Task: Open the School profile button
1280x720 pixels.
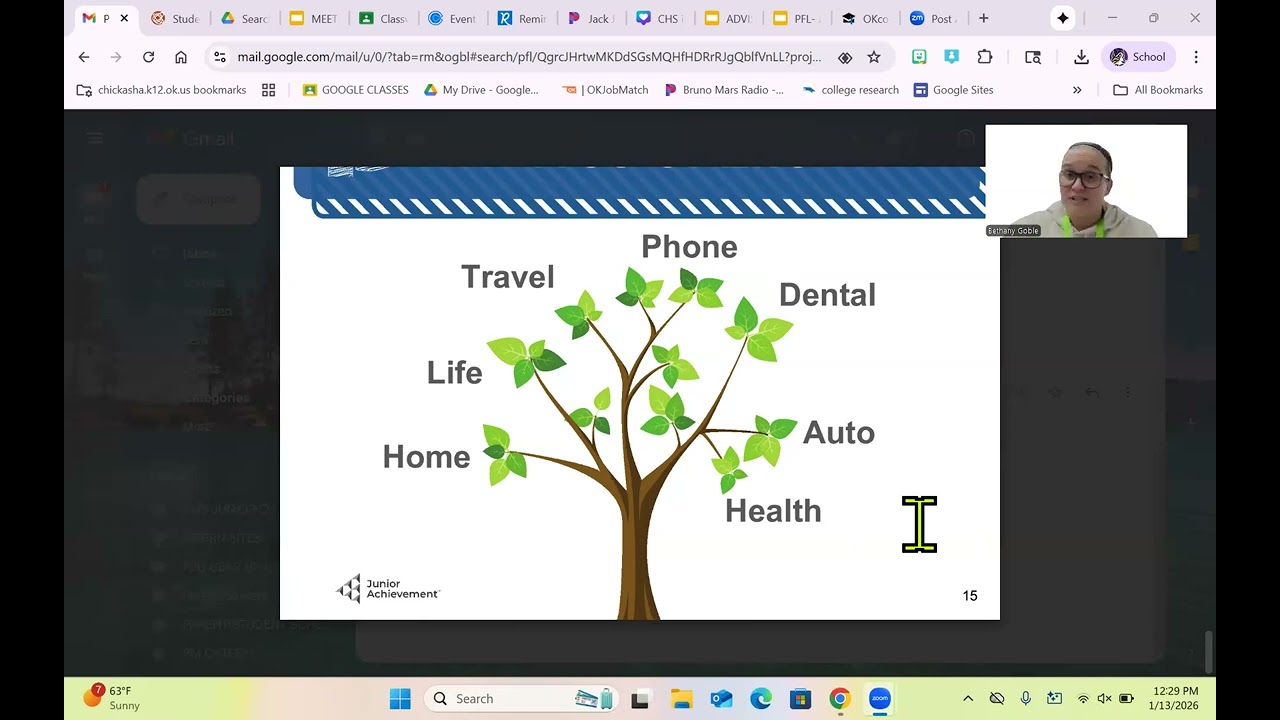Action: click(1138, 57)
